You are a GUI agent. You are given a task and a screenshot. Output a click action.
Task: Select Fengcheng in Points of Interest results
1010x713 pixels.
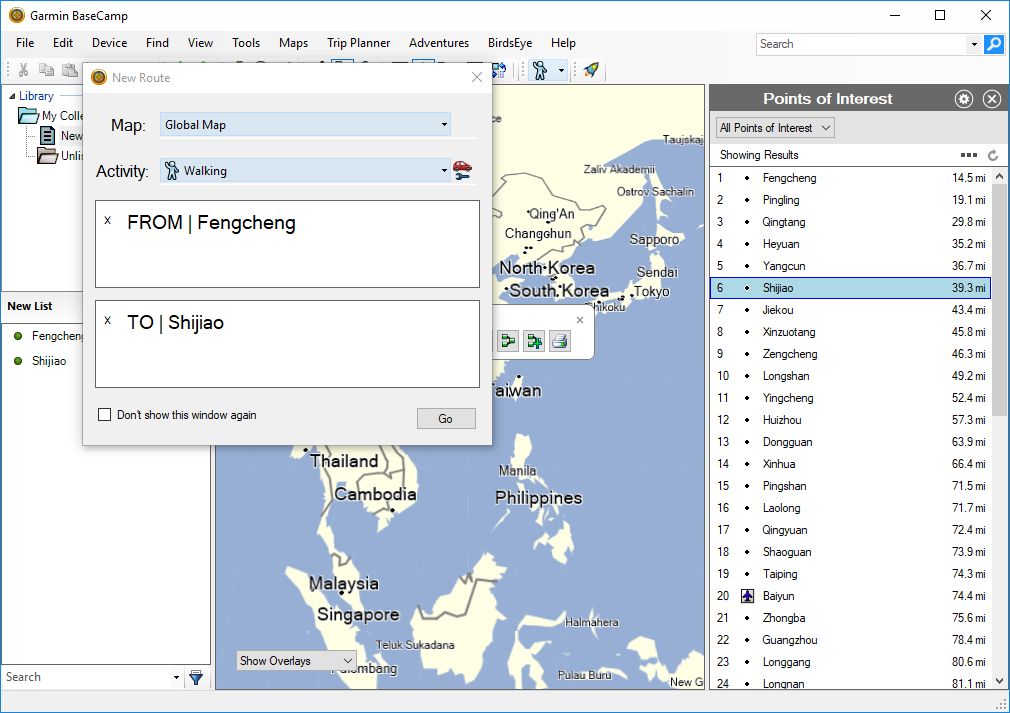click(850, 178)
